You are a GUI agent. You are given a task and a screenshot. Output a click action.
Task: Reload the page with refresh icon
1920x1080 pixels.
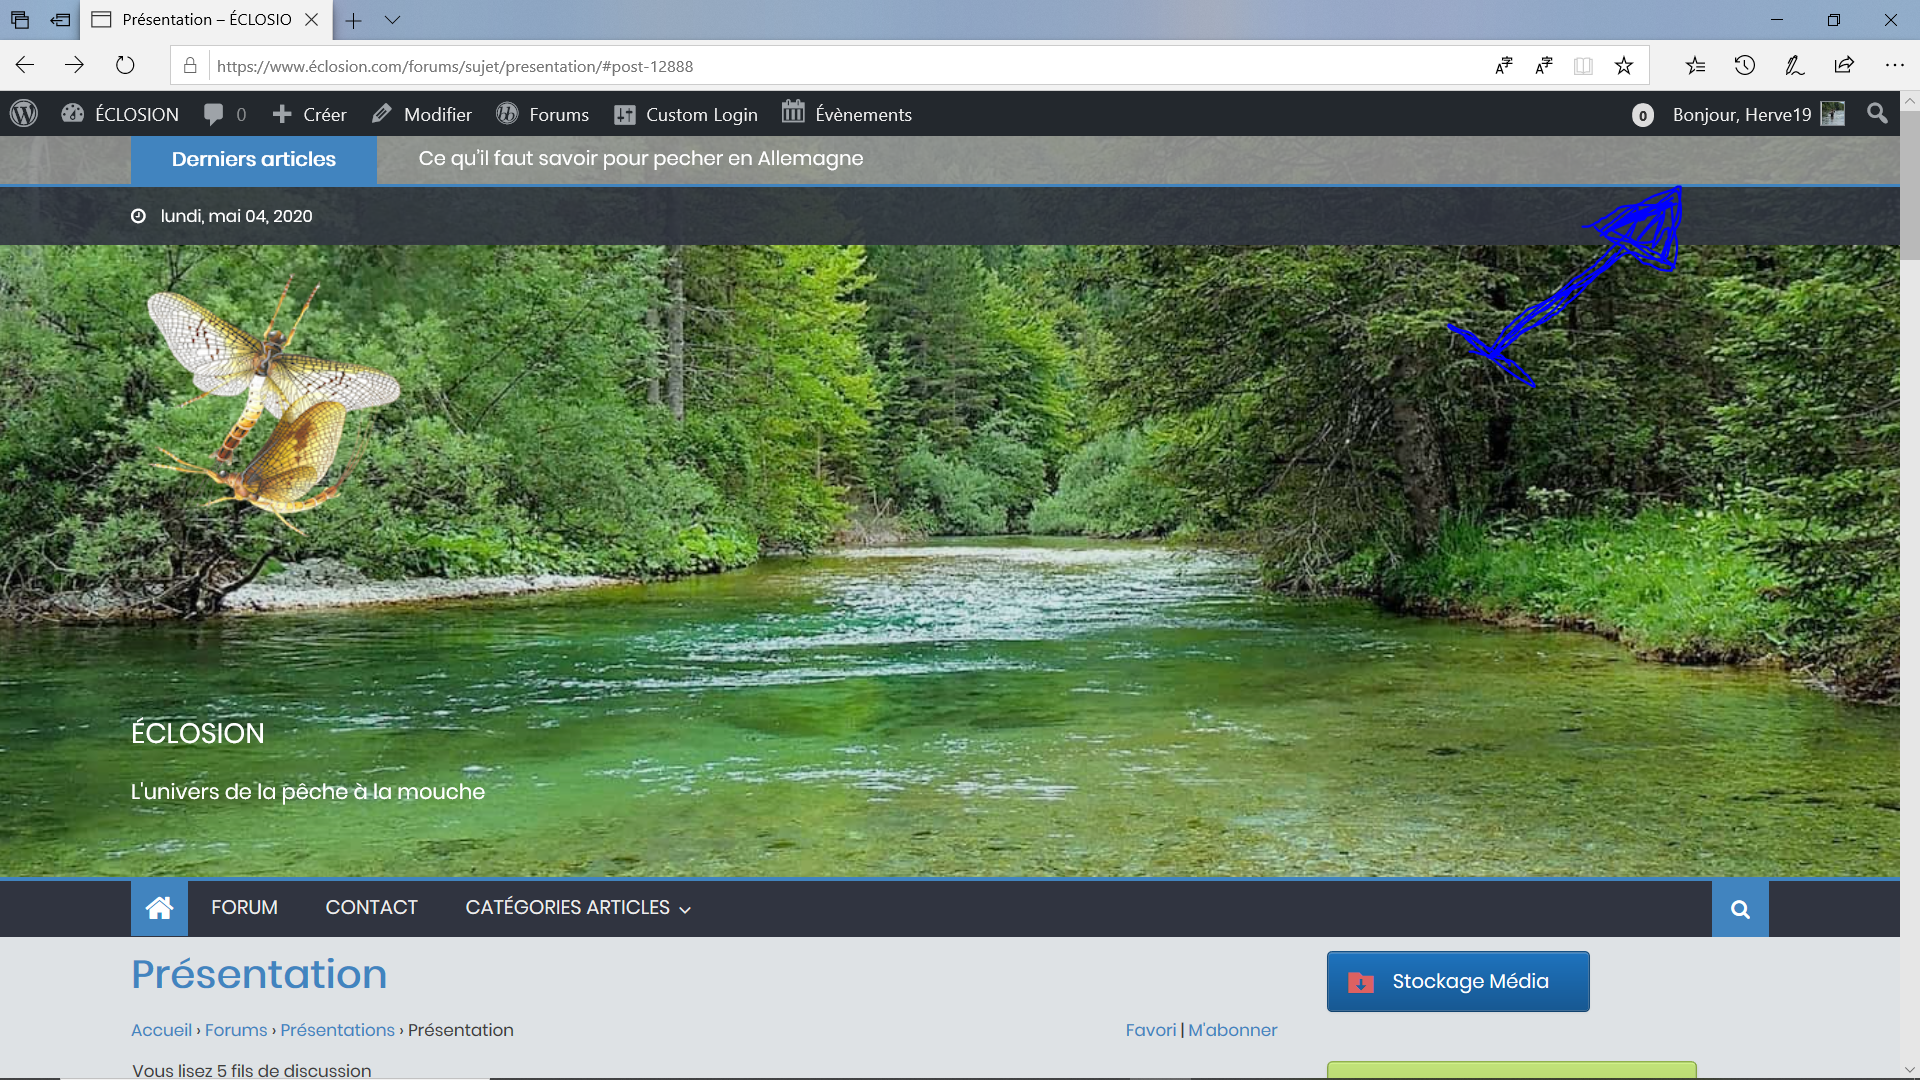pos(125,66)
